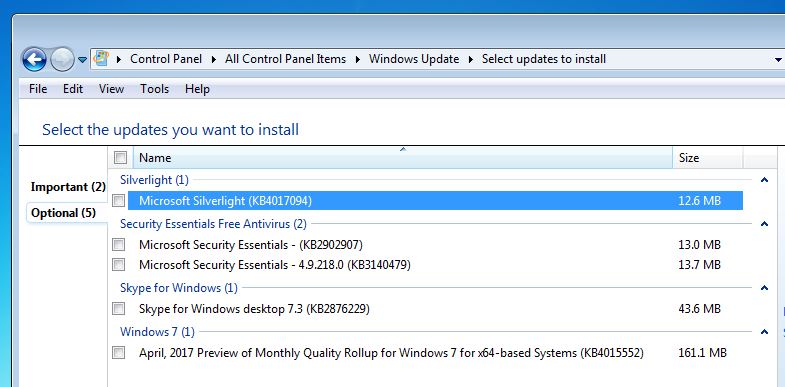Click Windows 7 (1) group header
785x387 pixels.
coord(157,332)
